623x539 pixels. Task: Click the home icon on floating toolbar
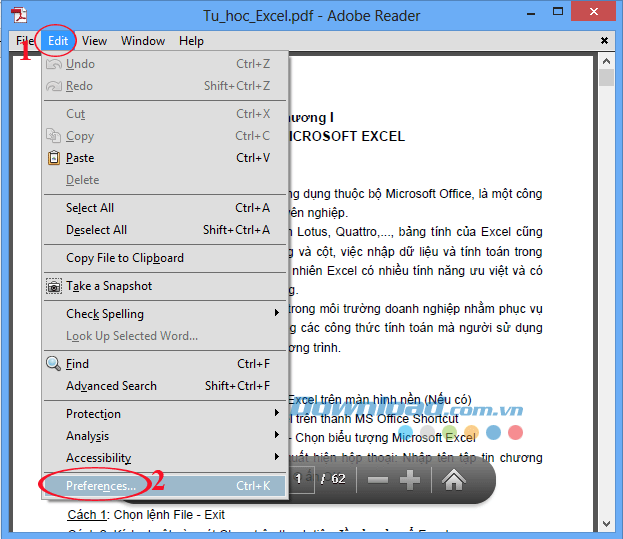pos(454,480)
